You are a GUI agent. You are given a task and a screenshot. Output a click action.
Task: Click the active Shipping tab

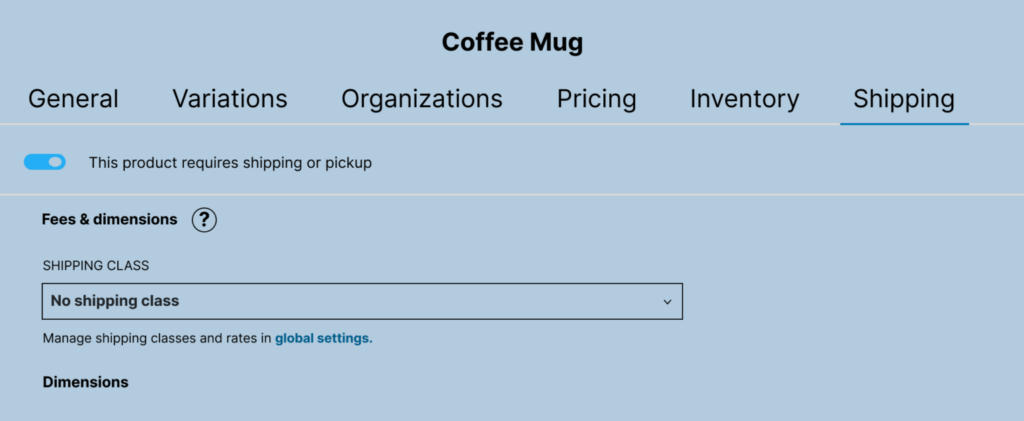(903, 99)
